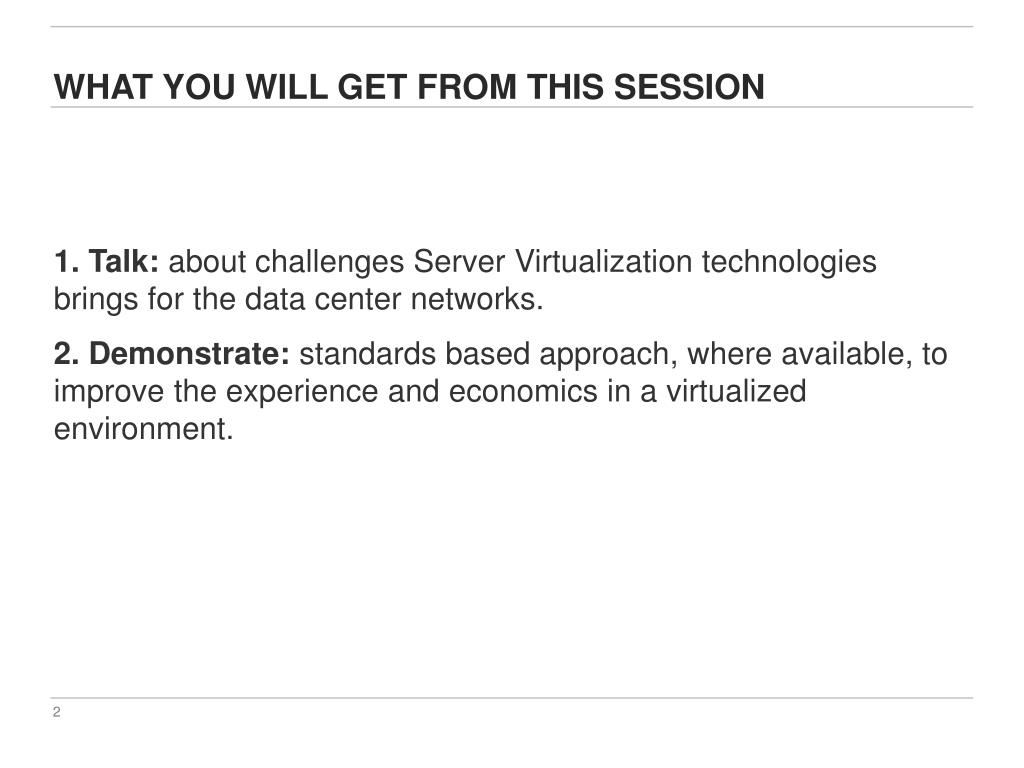
Task: Click the word 'virtualized' in second point
Action: click(x=736, y=391)
